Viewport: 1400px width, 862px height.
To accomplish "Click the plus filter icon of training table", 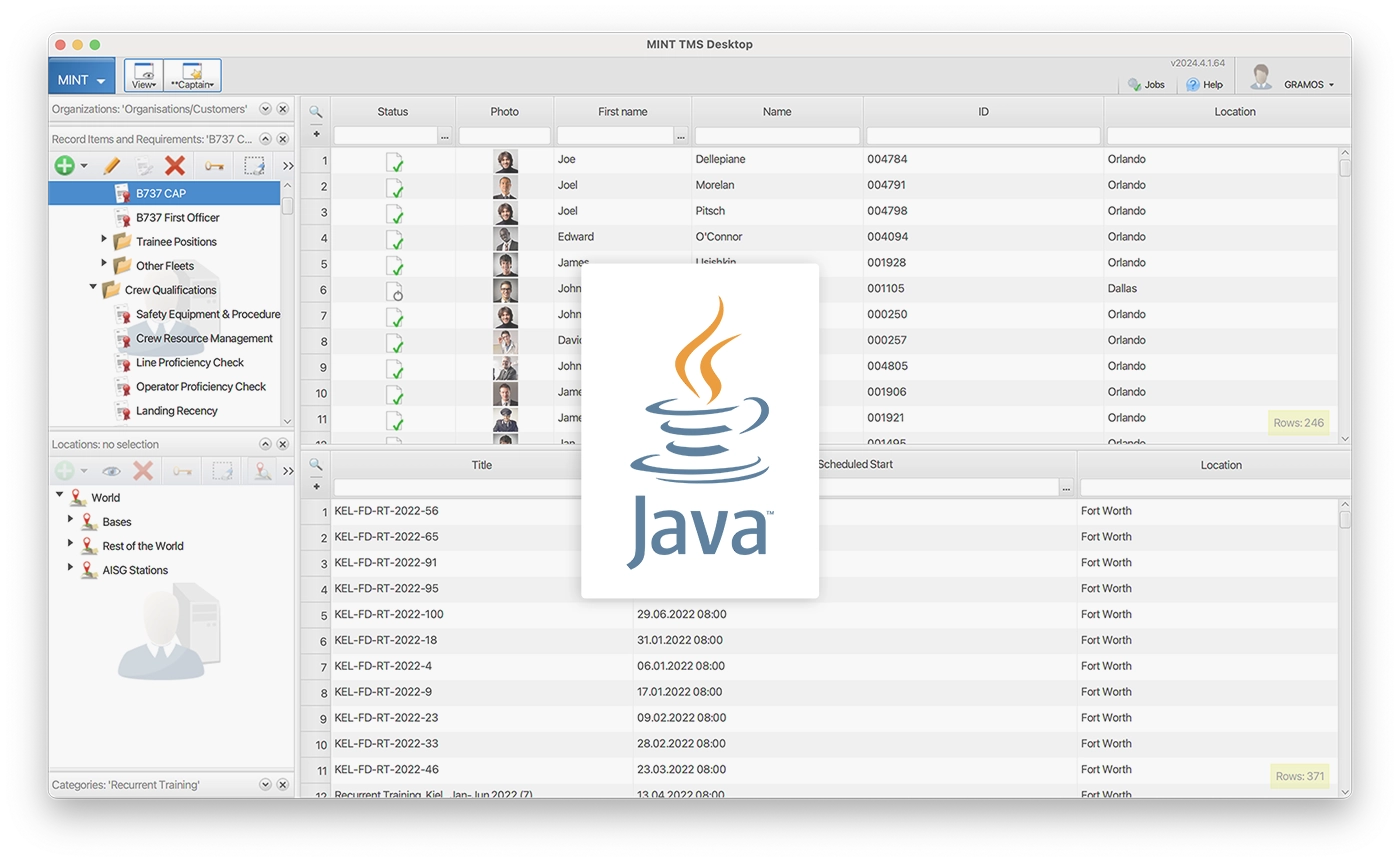I will tap(316, 487).
